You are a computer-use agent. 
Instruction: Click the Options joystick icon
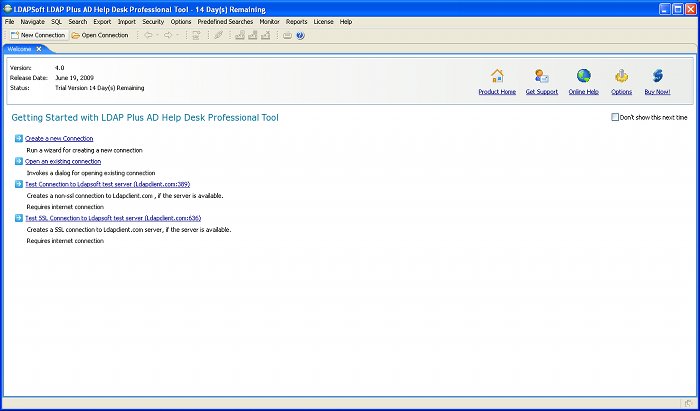pyautogui.click(x=621, y=76)
